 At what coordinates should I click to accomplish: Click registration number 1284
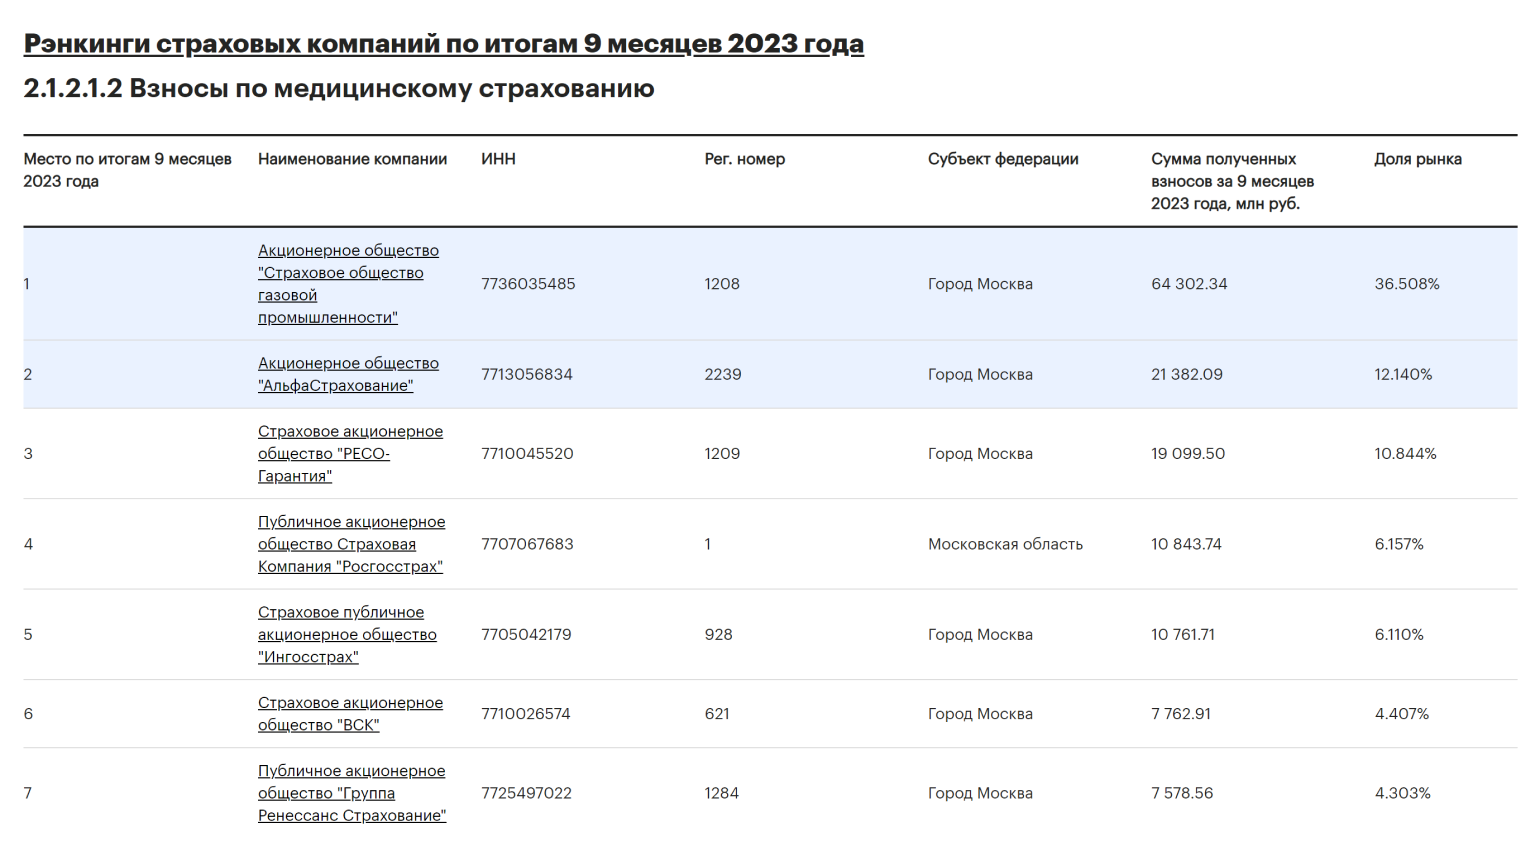(722, 793)
